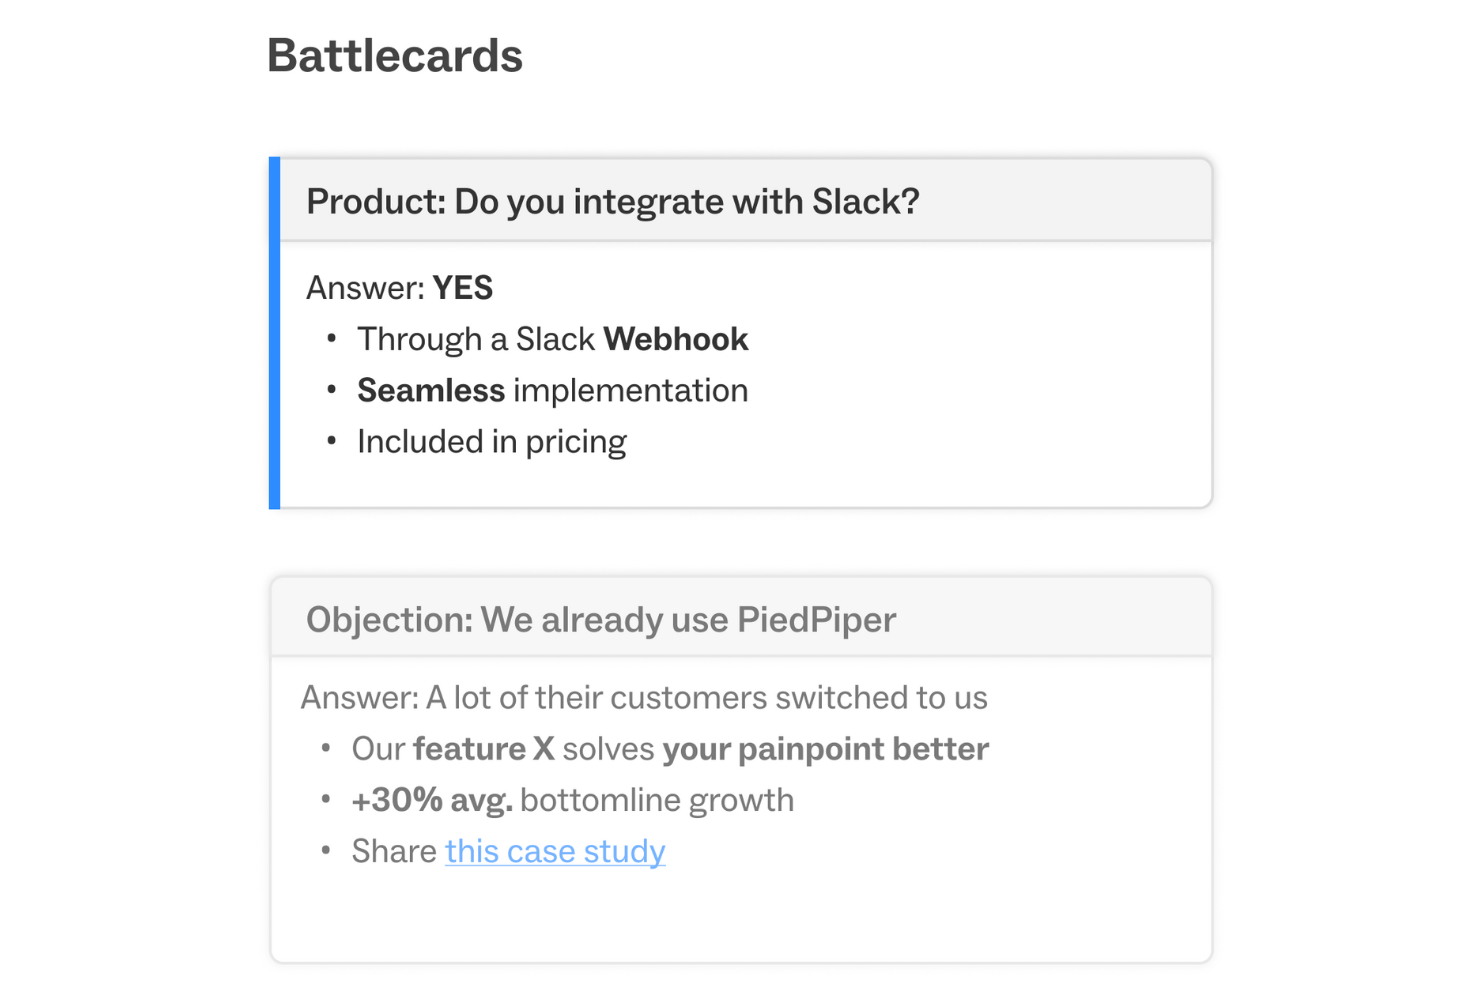The width and height of the screenshot is (1480, 987).
Task: Click the "bottomline growth" text
Action: [657, 800]
